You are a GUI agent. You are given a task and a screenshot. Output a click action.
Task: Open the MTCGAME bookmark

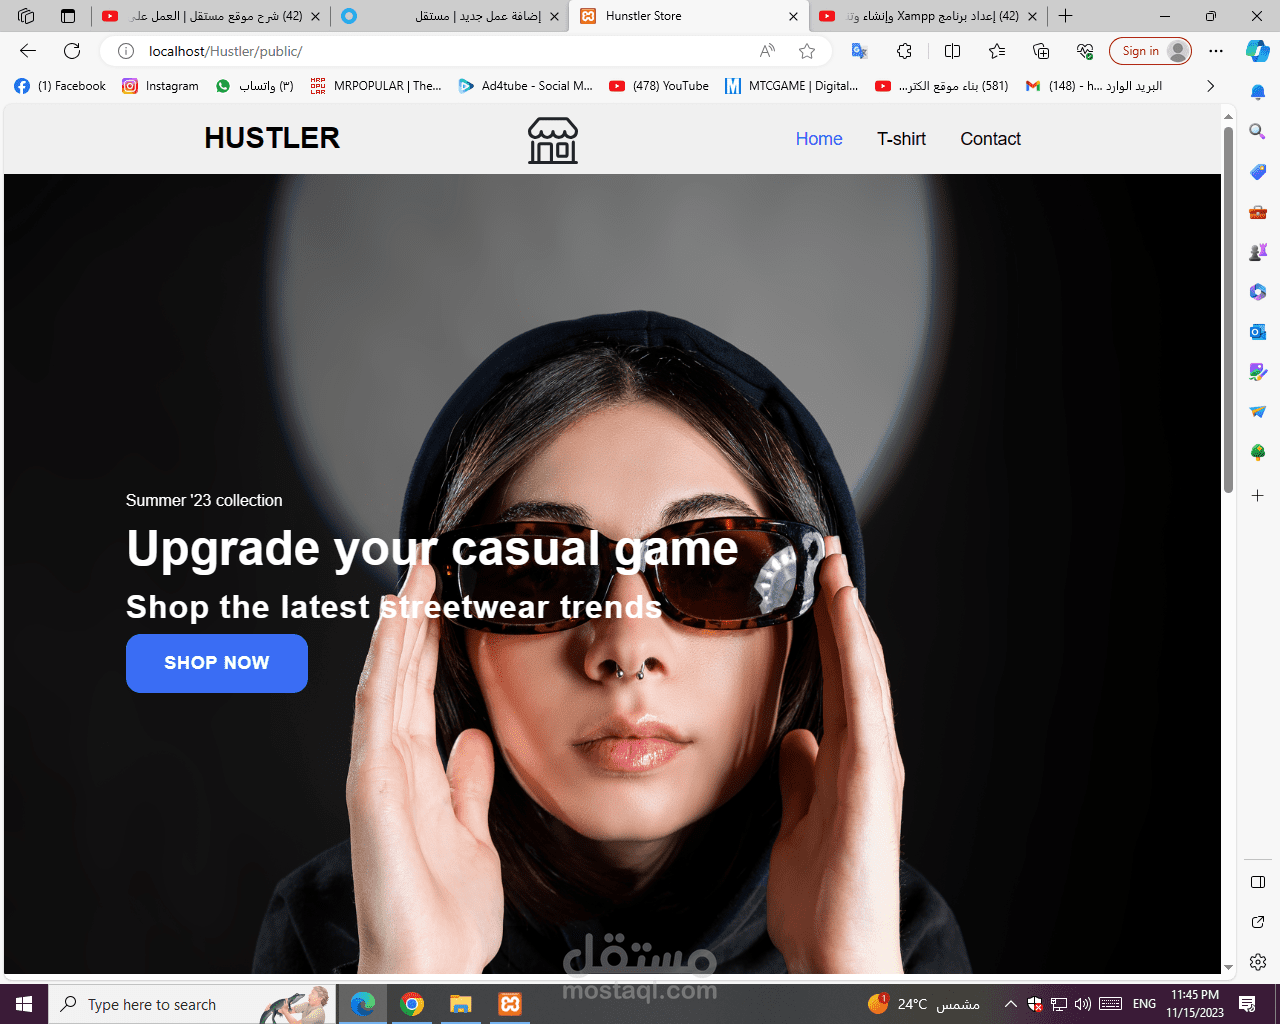coord(792,86)
